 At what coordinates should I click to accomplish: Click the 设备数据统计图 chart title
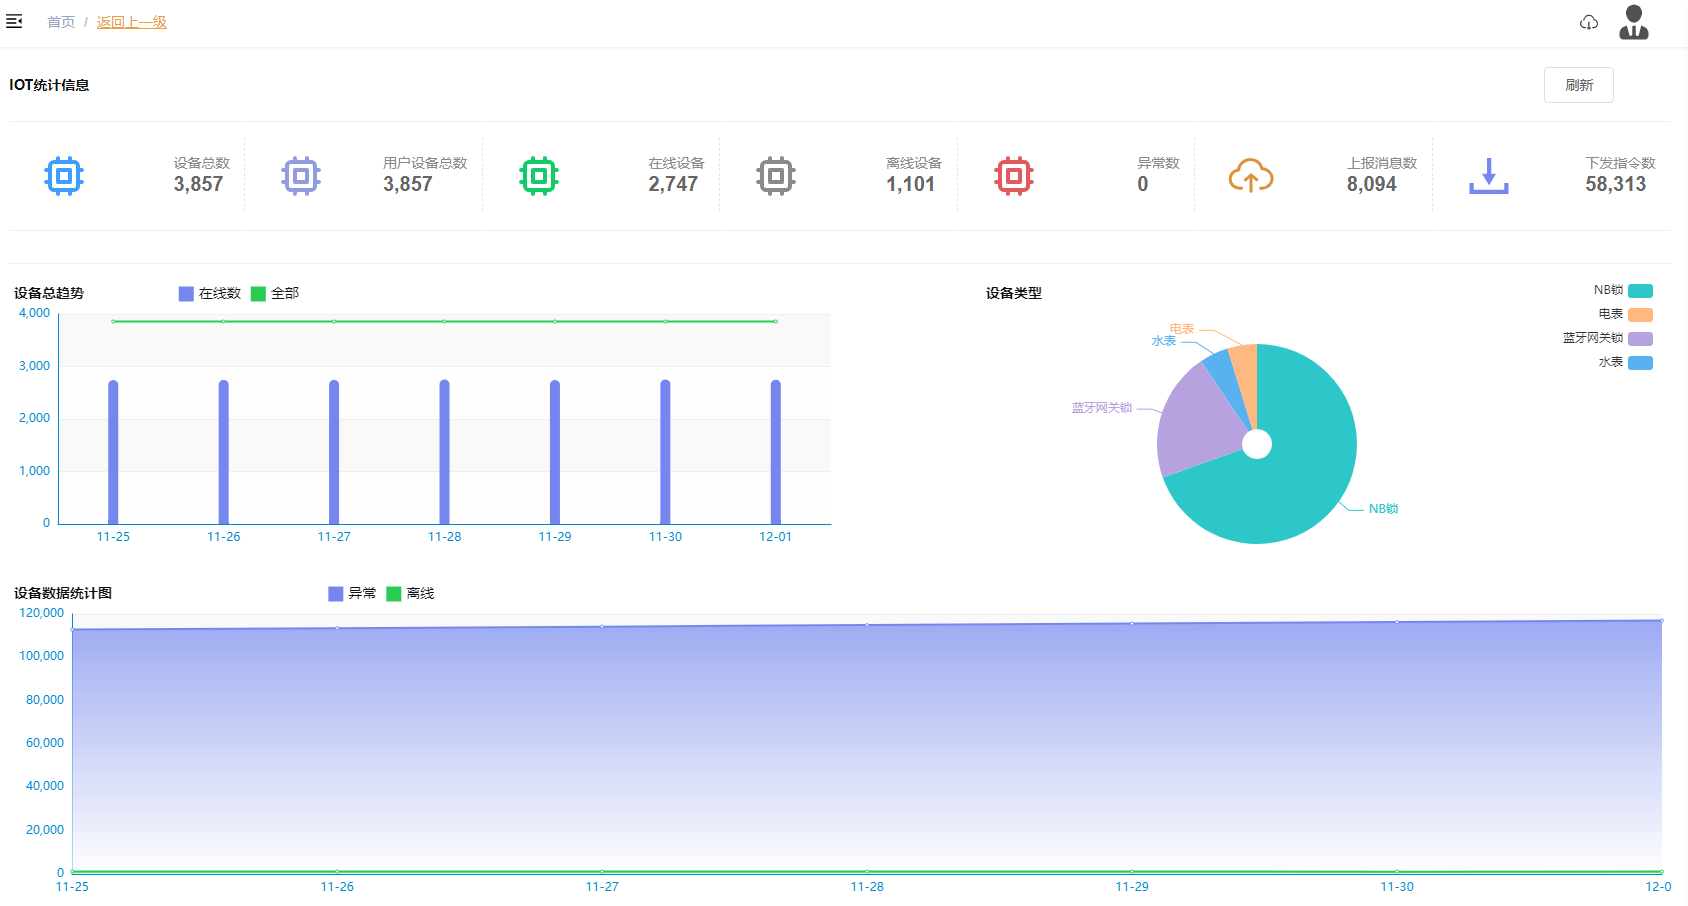63,593
